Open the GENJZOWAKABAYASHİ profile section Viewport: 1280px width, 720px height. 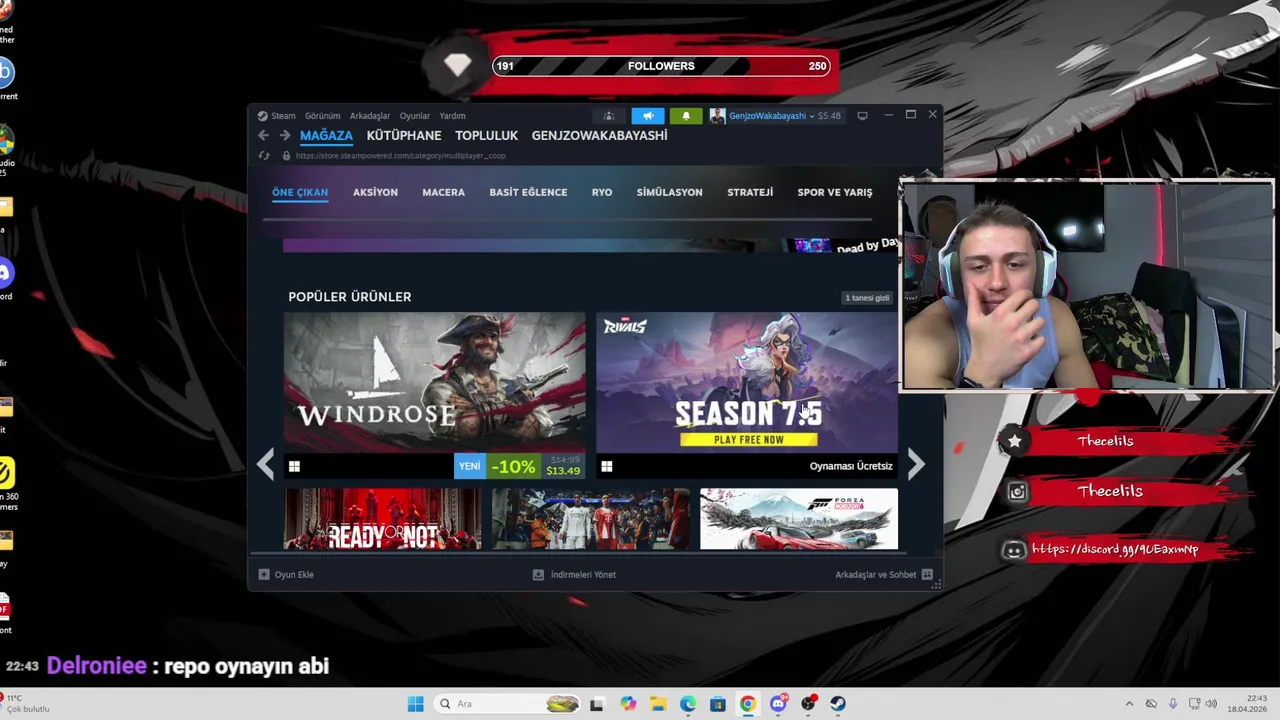599,135
